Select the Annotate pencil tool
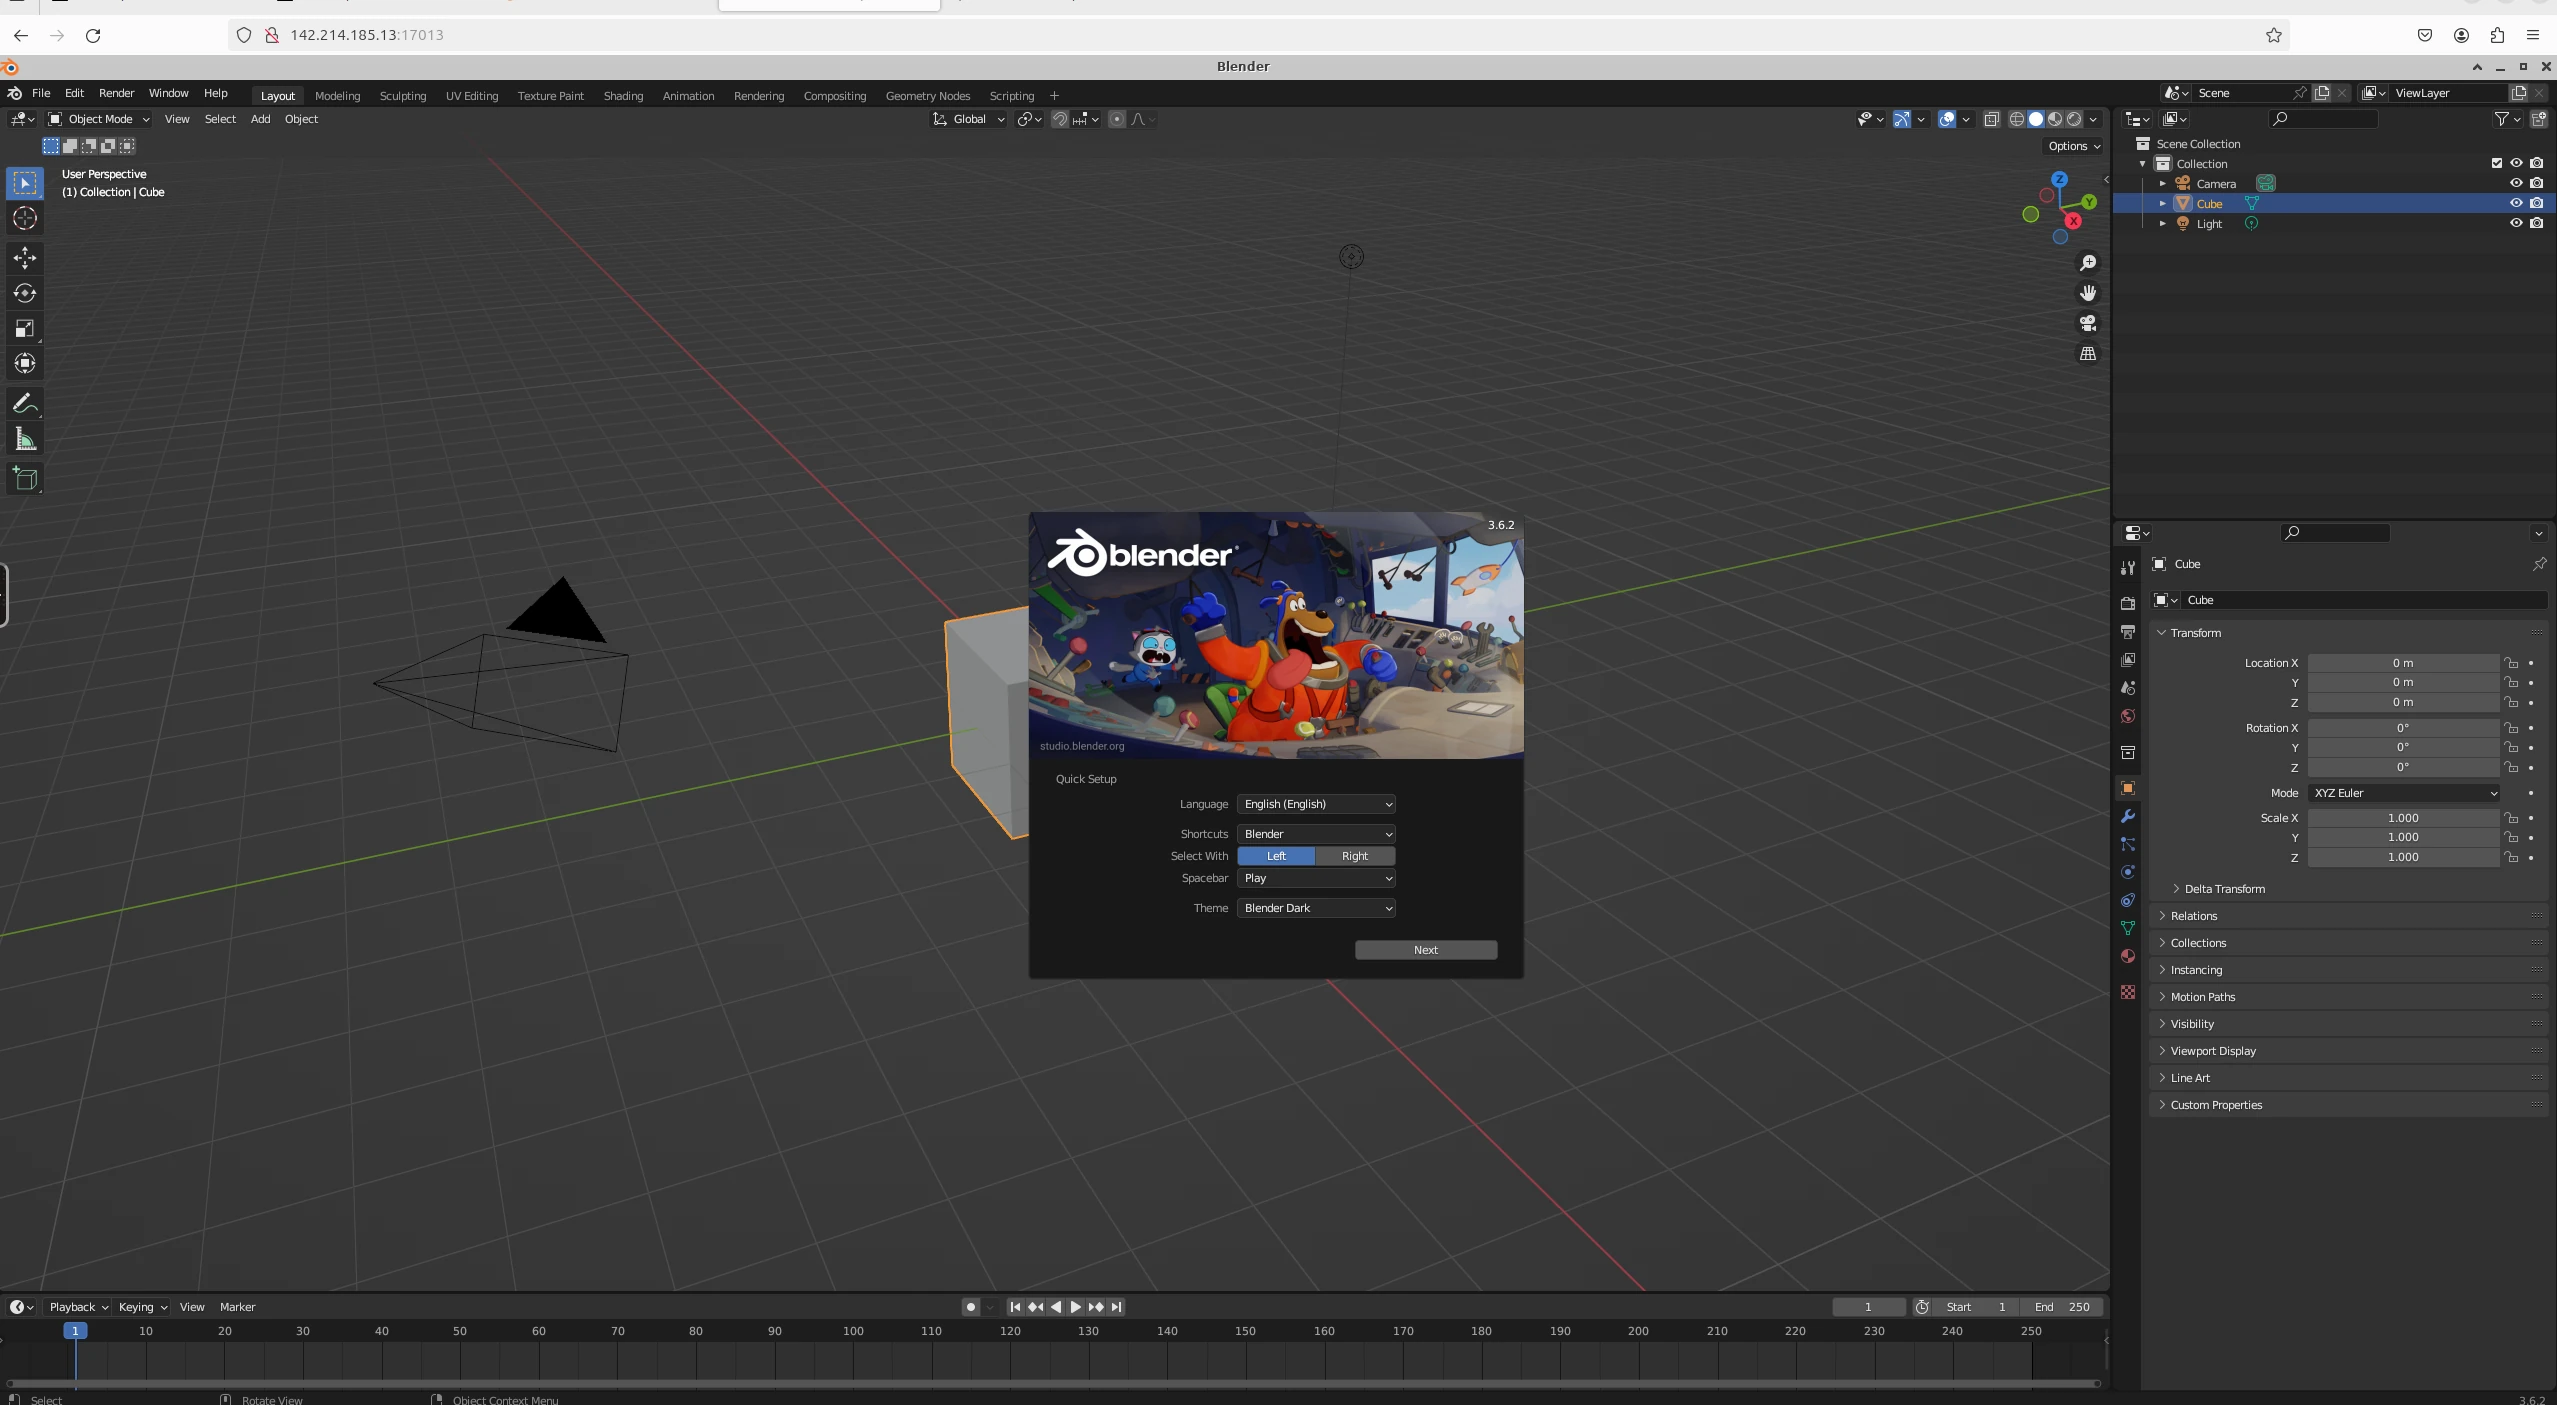This screenshot has width=2557, height=1405. pyautogui.click(x=25, y=404)
